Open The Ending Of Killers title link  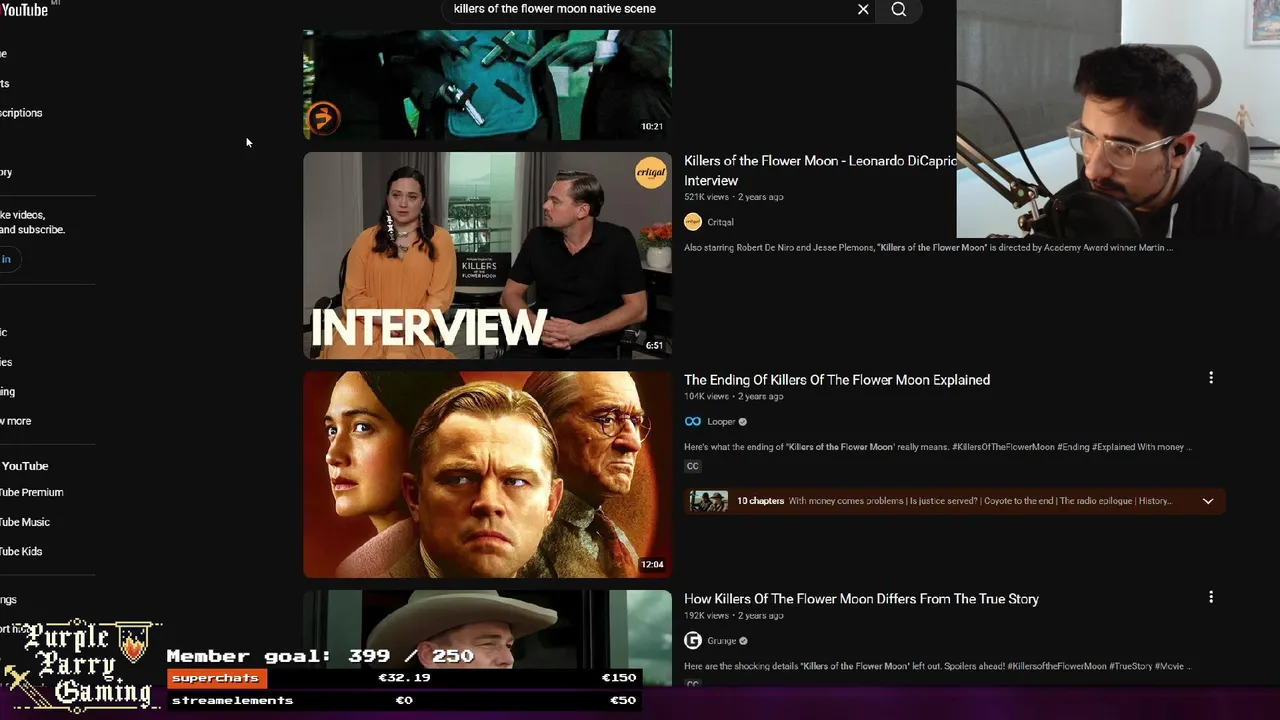pyautogui.click(x=837, y=380)
